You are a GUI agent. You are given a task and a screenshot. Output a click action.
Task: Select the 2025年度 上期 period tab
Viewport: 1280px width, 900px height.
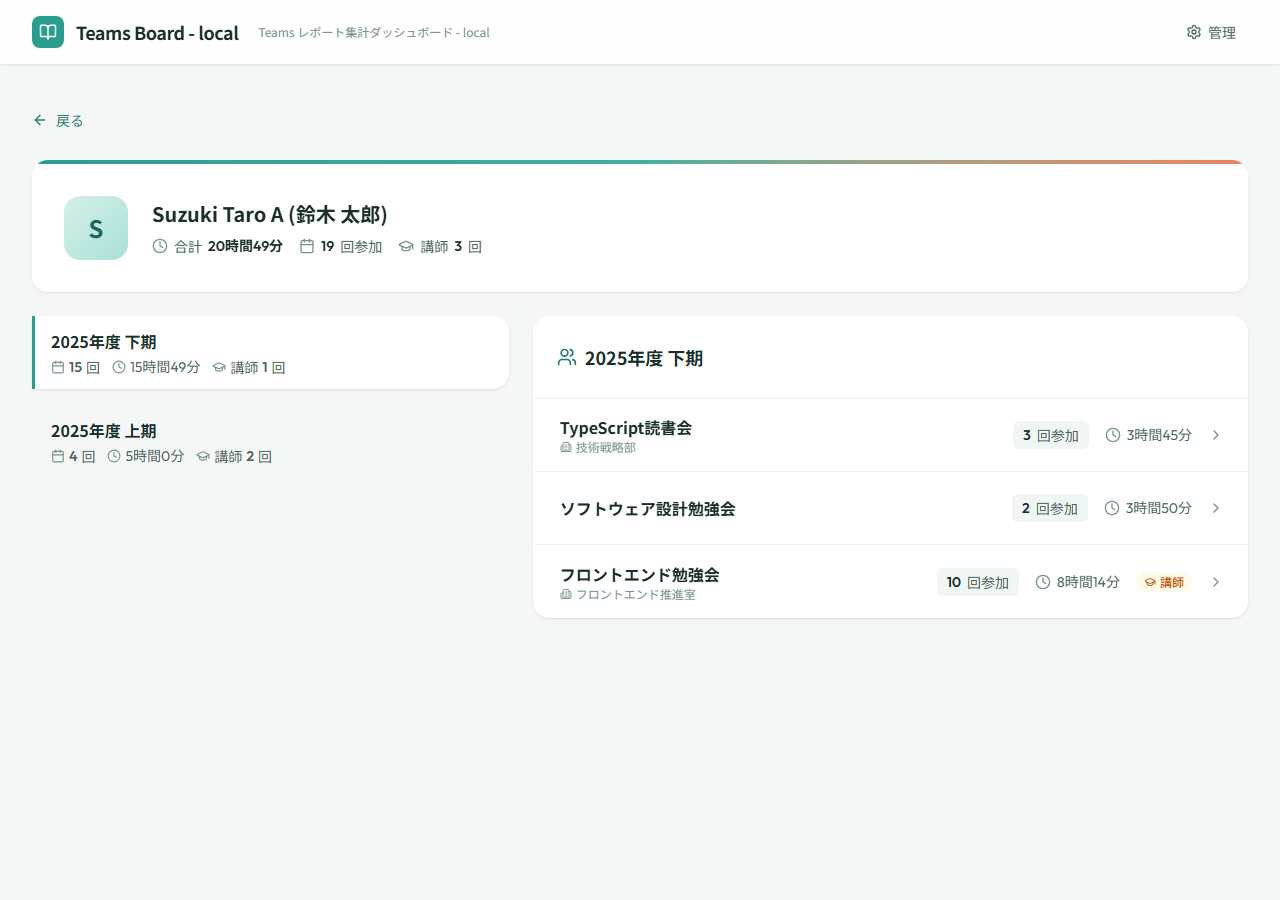point(270,442)
